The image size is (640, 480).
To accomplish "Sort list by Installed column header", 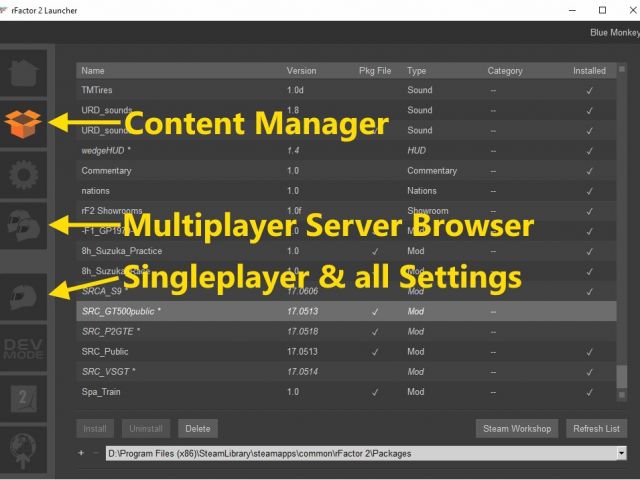I will [x=589, y=71].
